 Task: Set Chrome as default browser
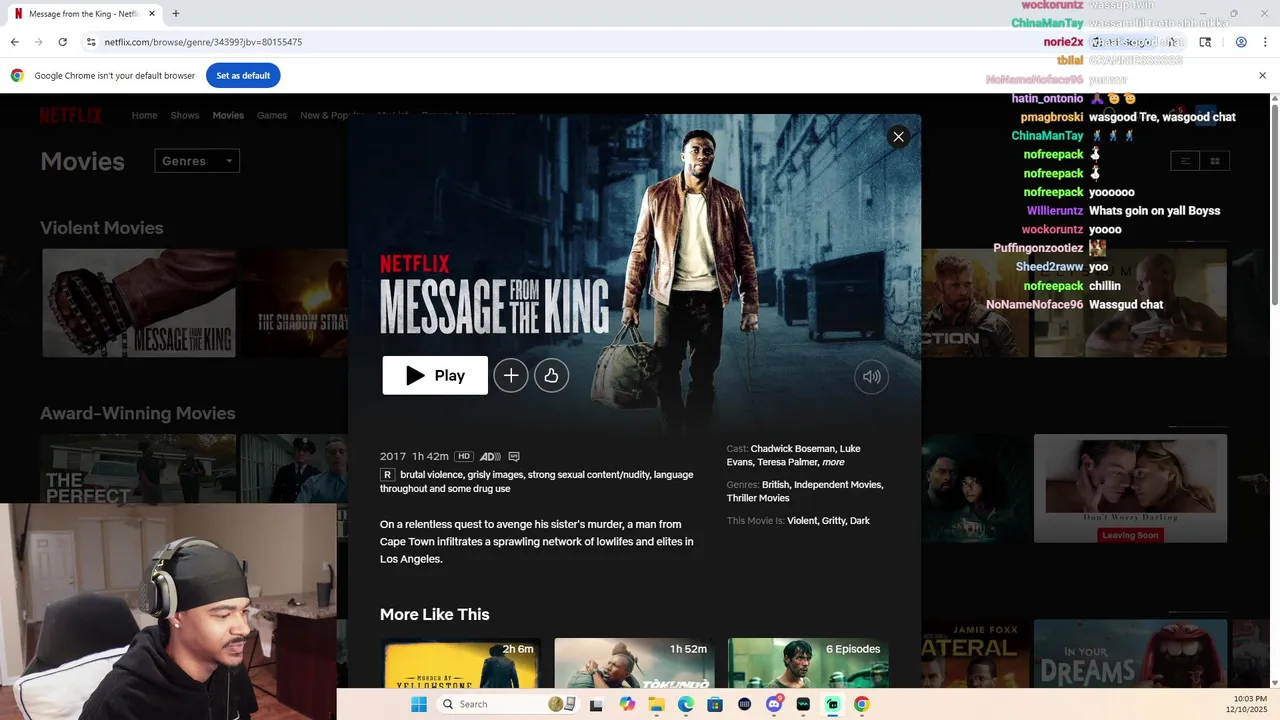(x=243, y=75)
